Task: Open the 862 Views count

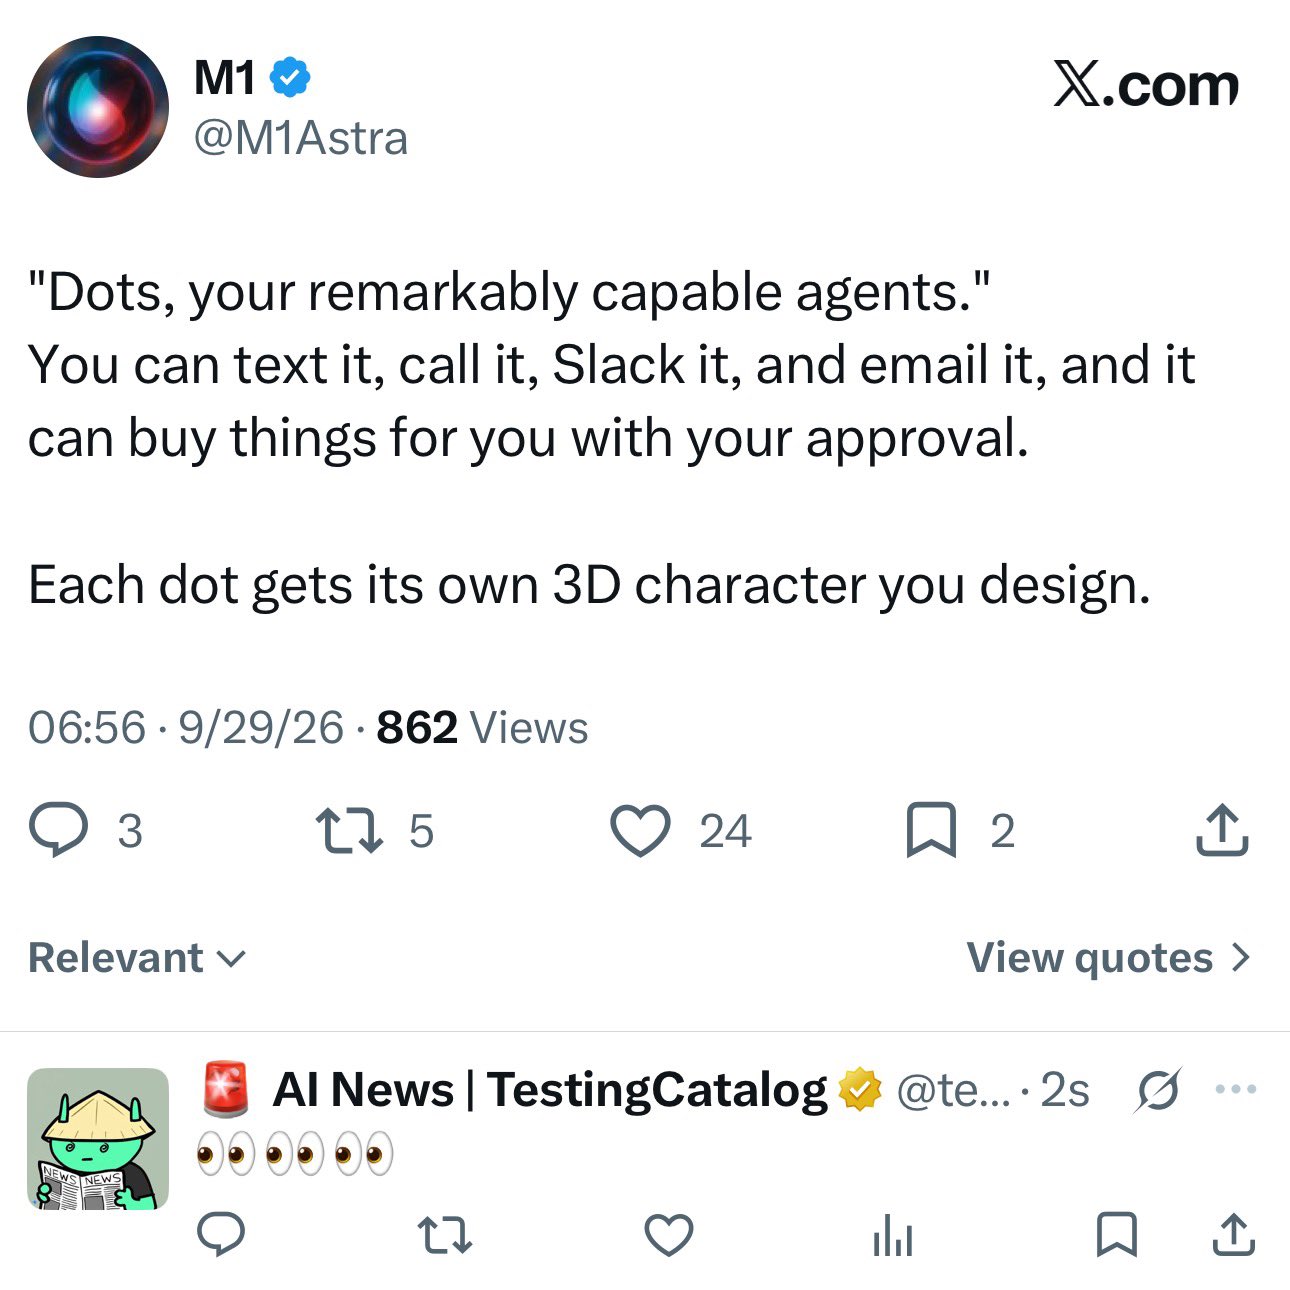Action: tap(482, 728)
